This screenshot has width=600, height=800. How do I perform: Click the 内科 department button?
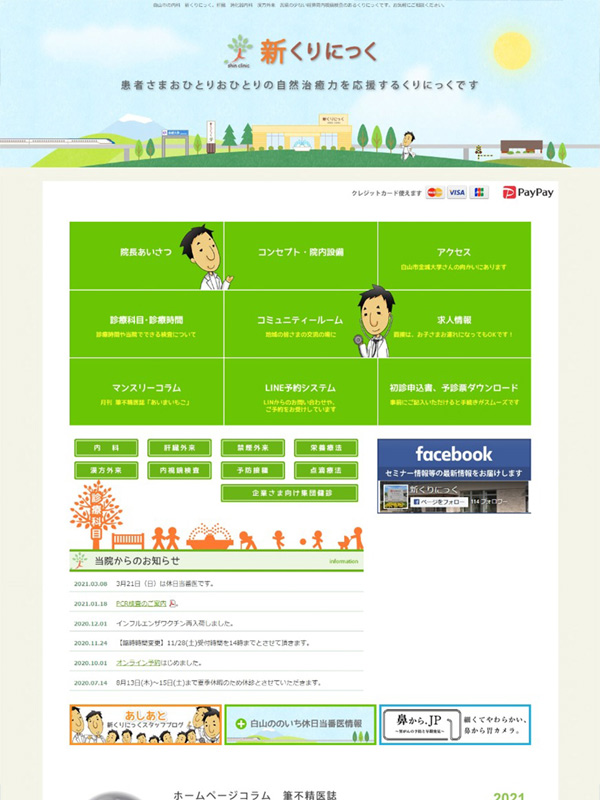pyautogui.click(x=107, y=448)
